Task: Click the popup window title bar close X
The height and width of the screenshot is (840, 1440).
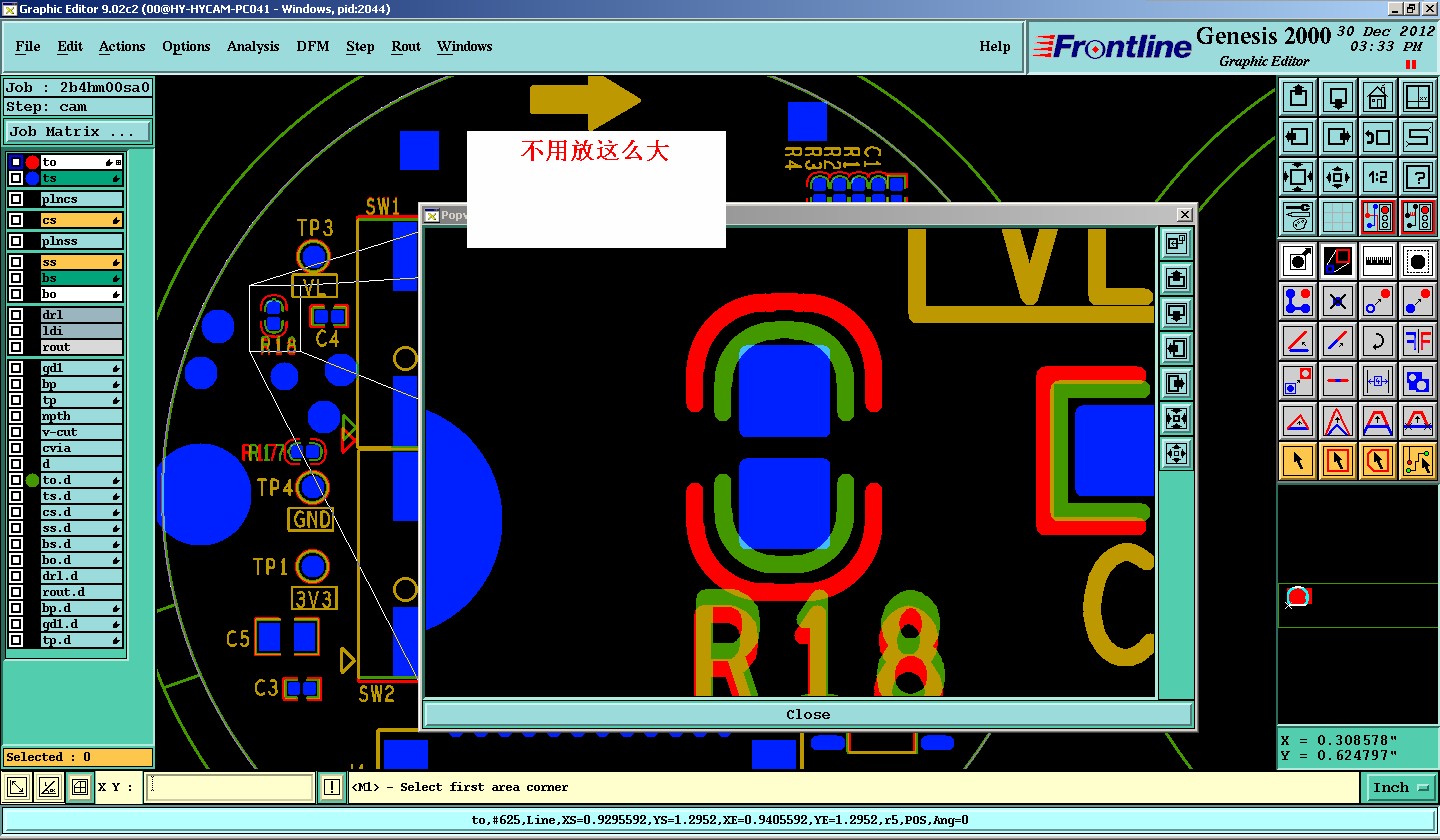Action: (x=1184, y=214)
